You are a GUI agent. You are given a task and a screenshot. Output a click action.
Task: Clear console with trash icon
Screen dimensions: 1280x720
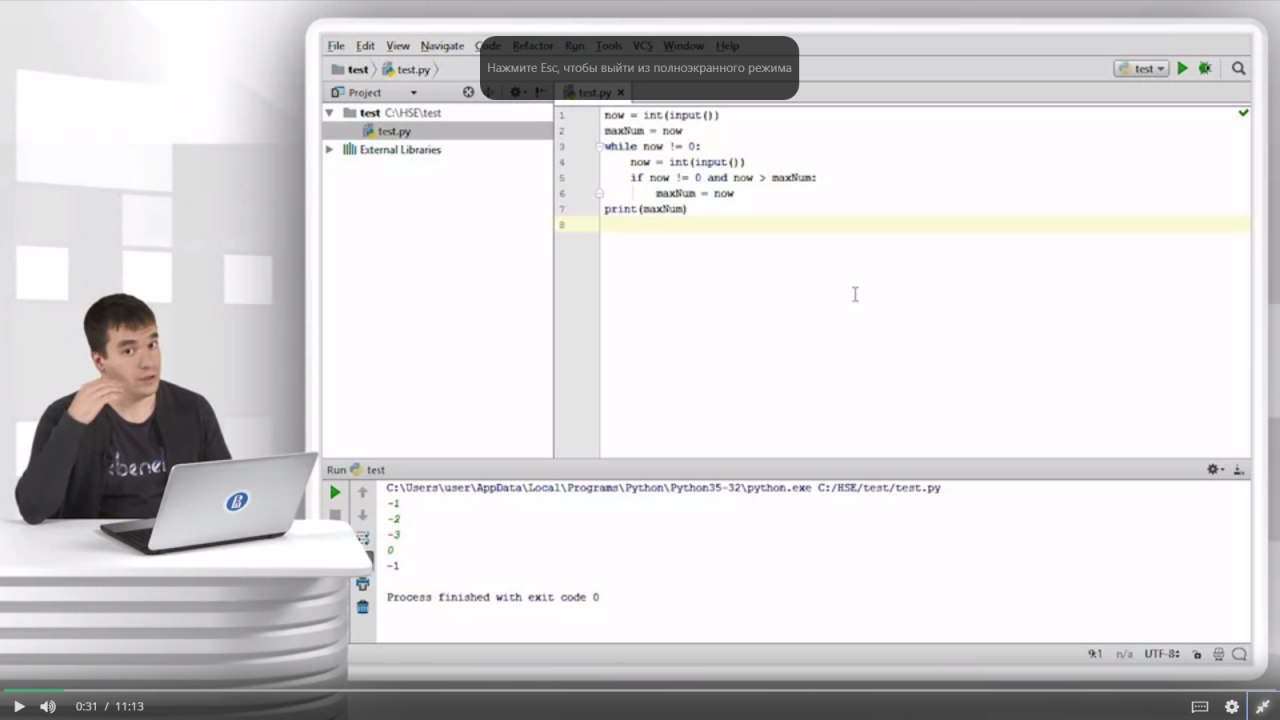tap(362, 607)
